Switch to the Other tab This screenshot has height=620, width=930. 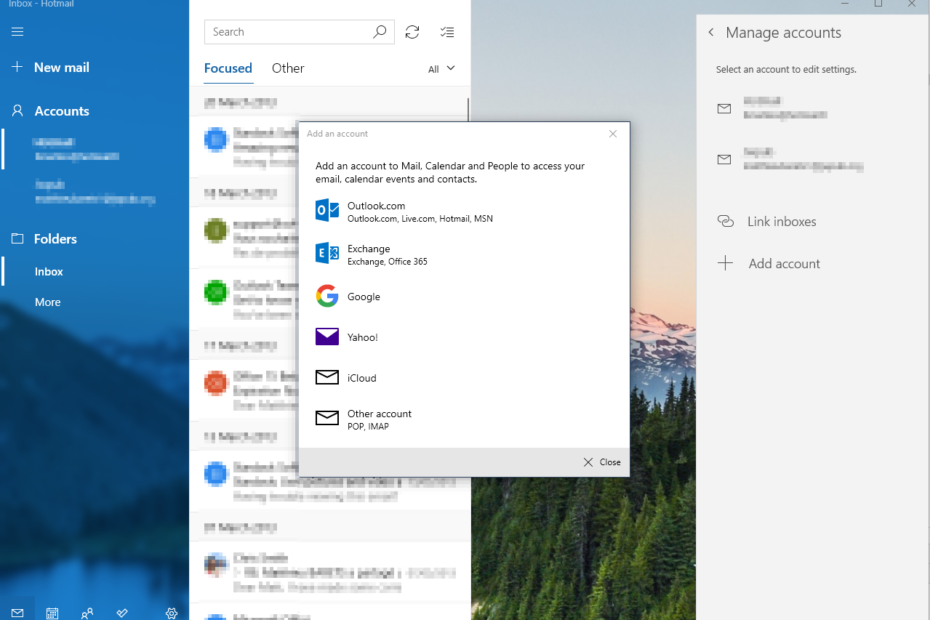[x=288, y=68]
